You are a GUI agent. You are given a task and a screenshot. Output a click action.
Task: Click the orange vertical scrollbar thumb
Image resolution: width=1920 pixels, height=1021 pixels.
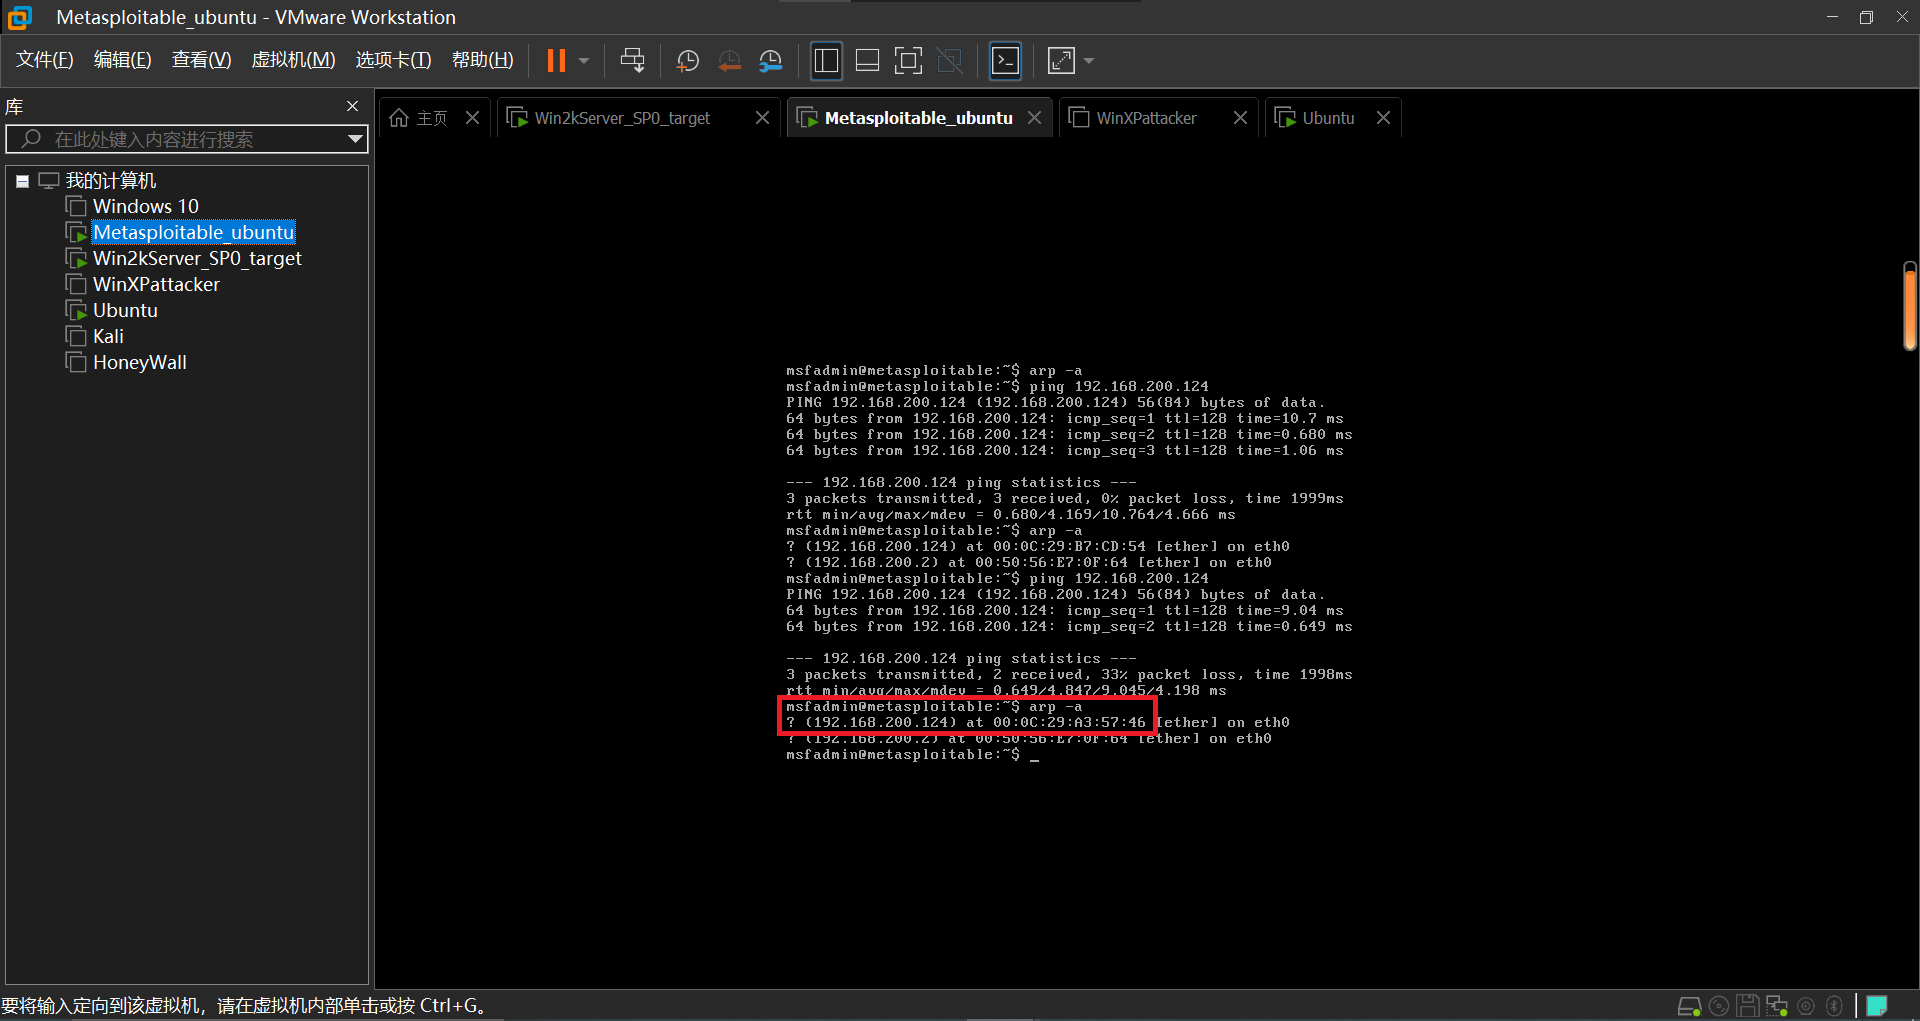click(x=1910, y=306)
